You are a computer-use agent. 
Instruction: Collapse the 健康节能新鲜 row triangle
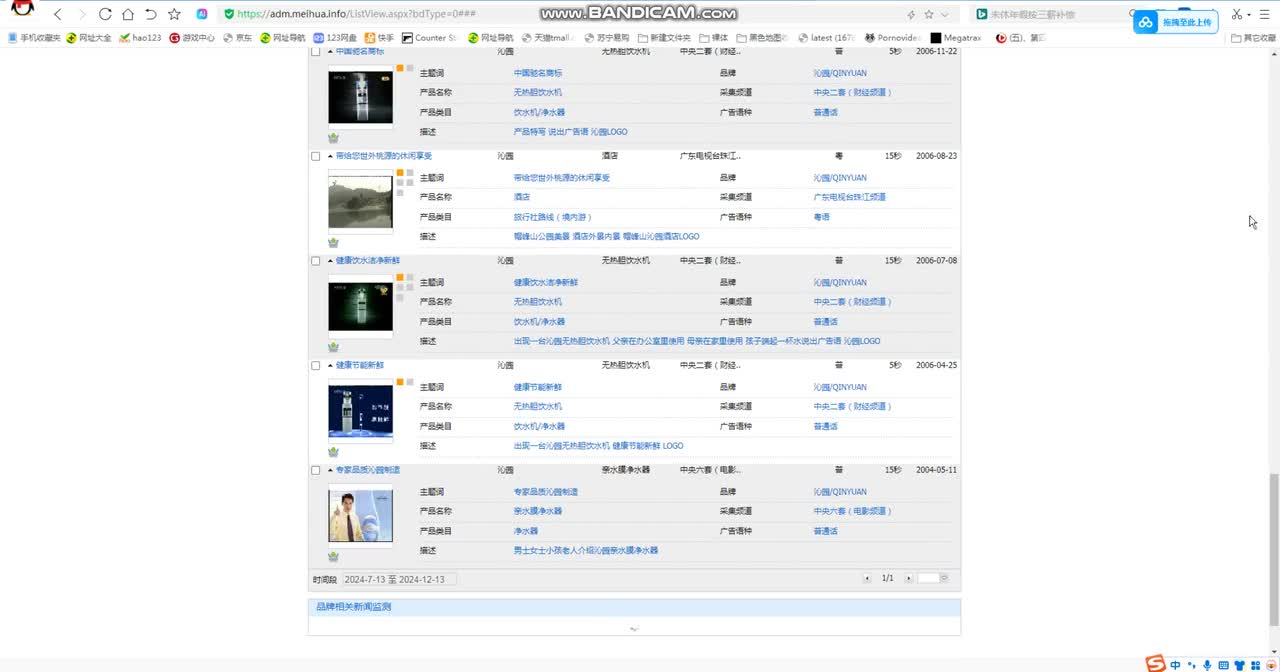[x=330, y=365]
